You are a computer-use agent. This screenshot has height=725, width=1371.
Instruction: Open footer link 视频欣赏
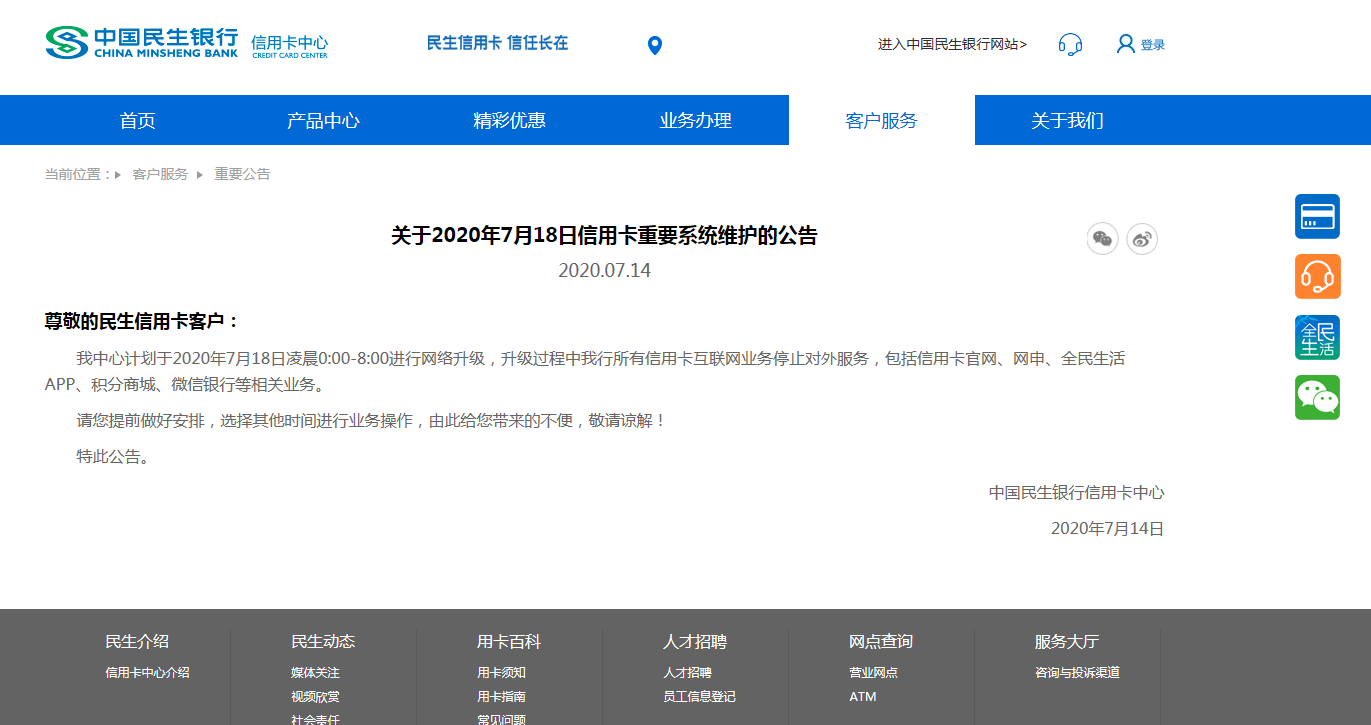[315, 697]
